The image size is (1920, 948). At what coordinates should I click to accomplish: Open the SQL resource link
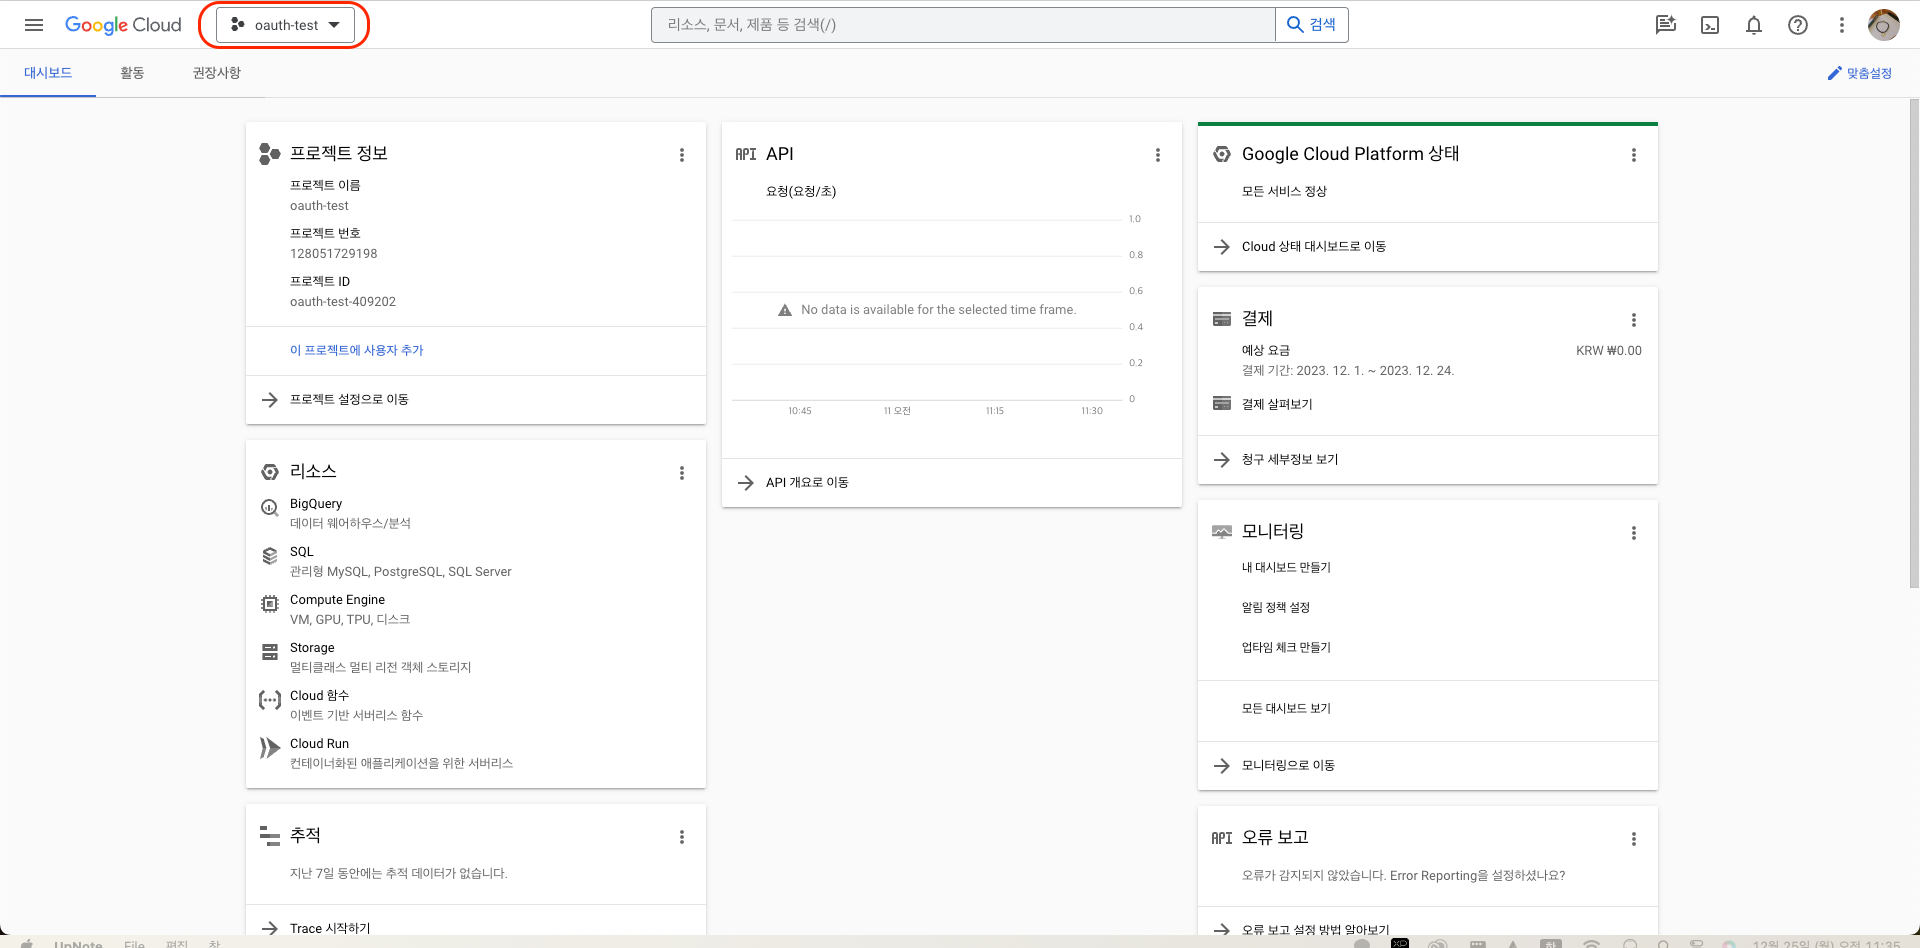(302, 552)
